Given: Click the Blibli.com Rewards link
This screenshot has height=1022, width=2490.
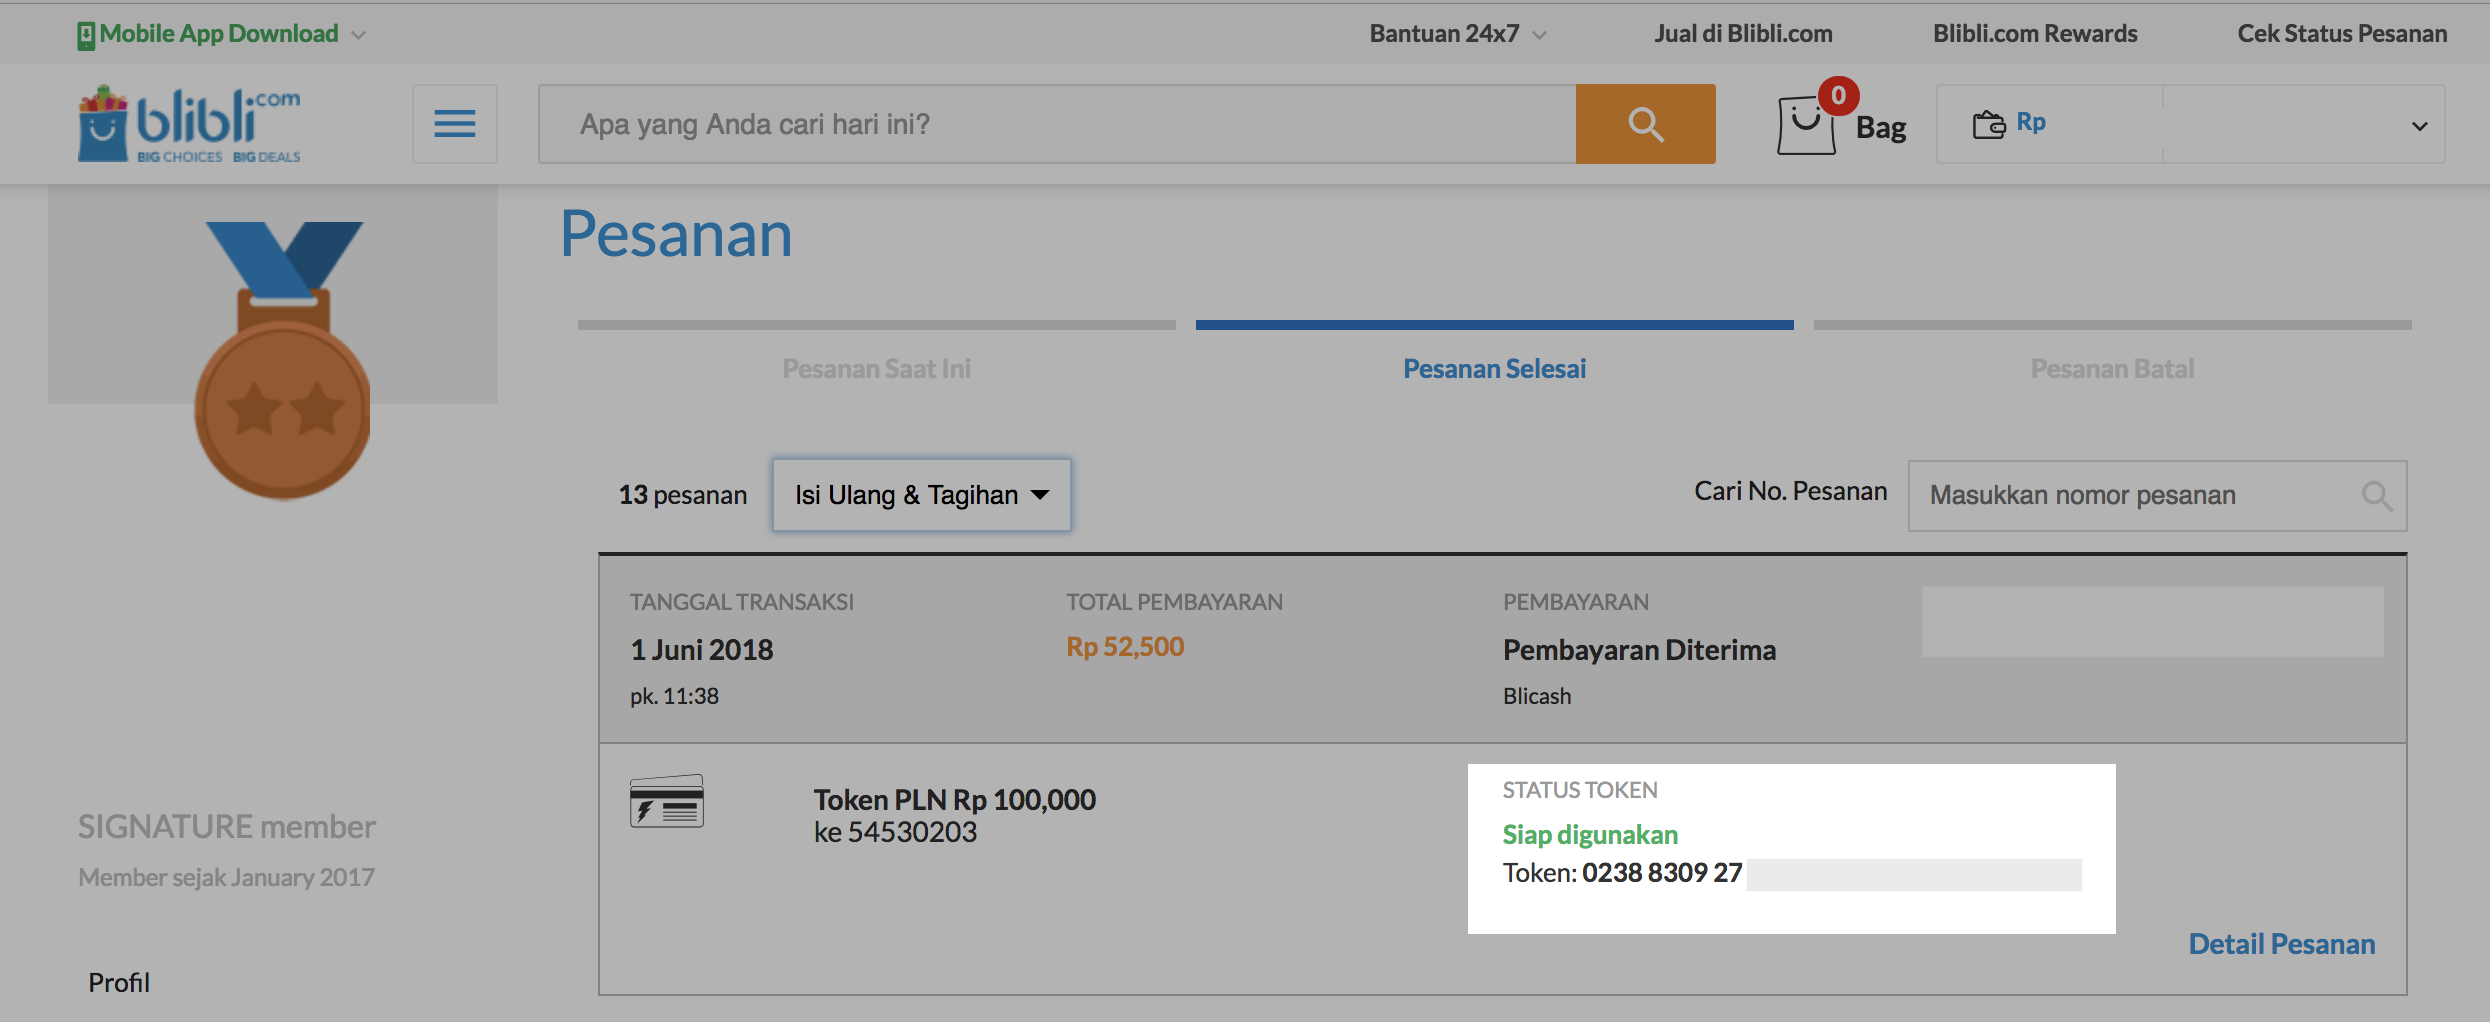Looking at the screenshot, I should (2035, 34).
